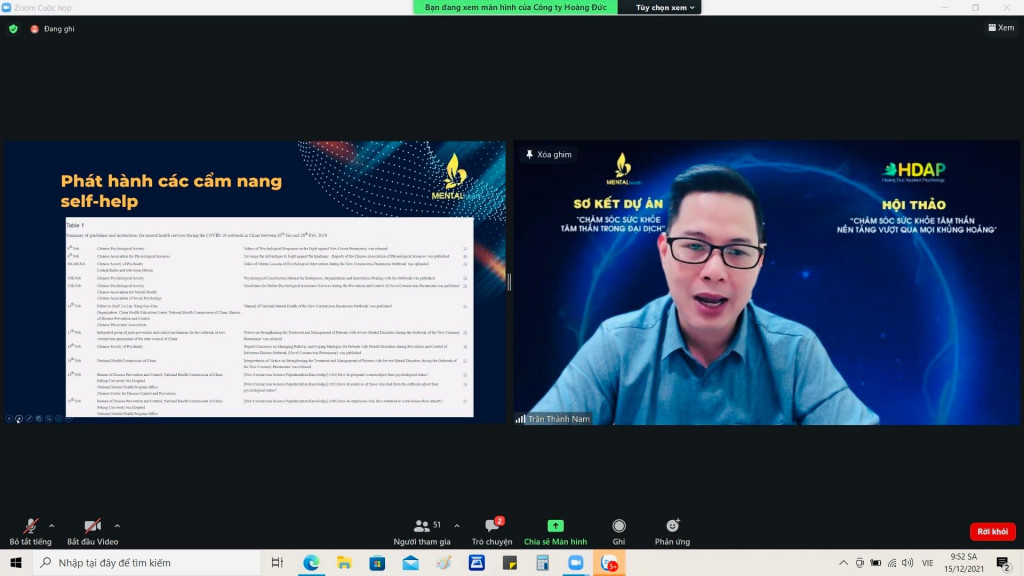Click Xóa ghim to unpin video

[x=548, y=155]
